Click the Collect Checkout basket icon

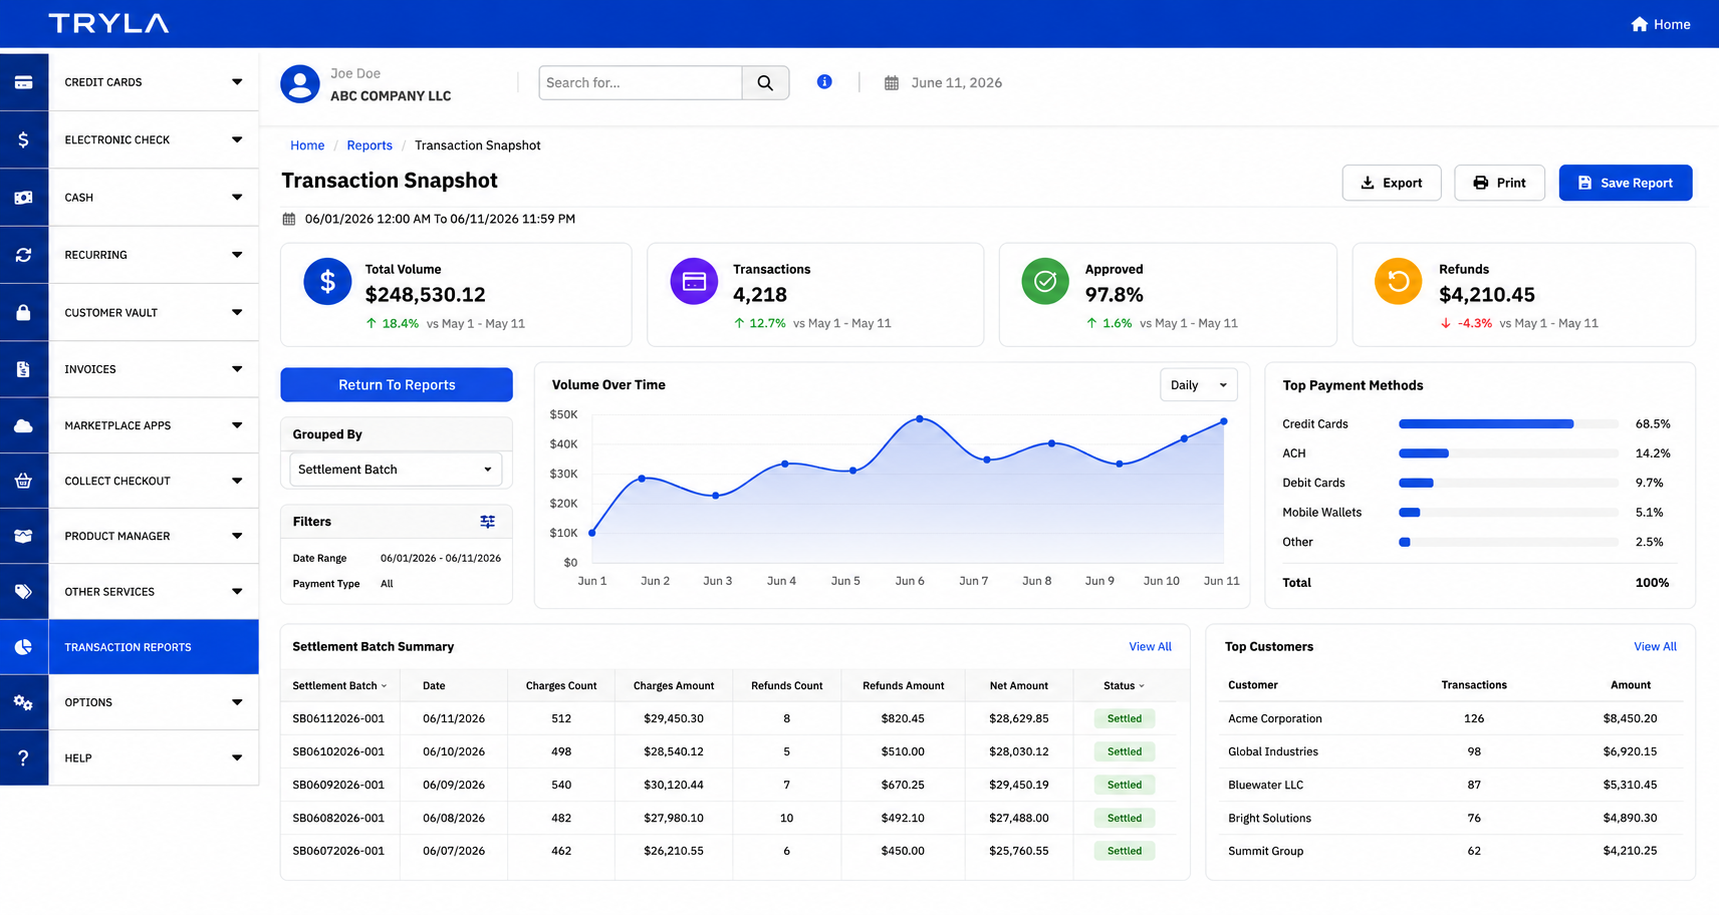(x=23, y=481)
